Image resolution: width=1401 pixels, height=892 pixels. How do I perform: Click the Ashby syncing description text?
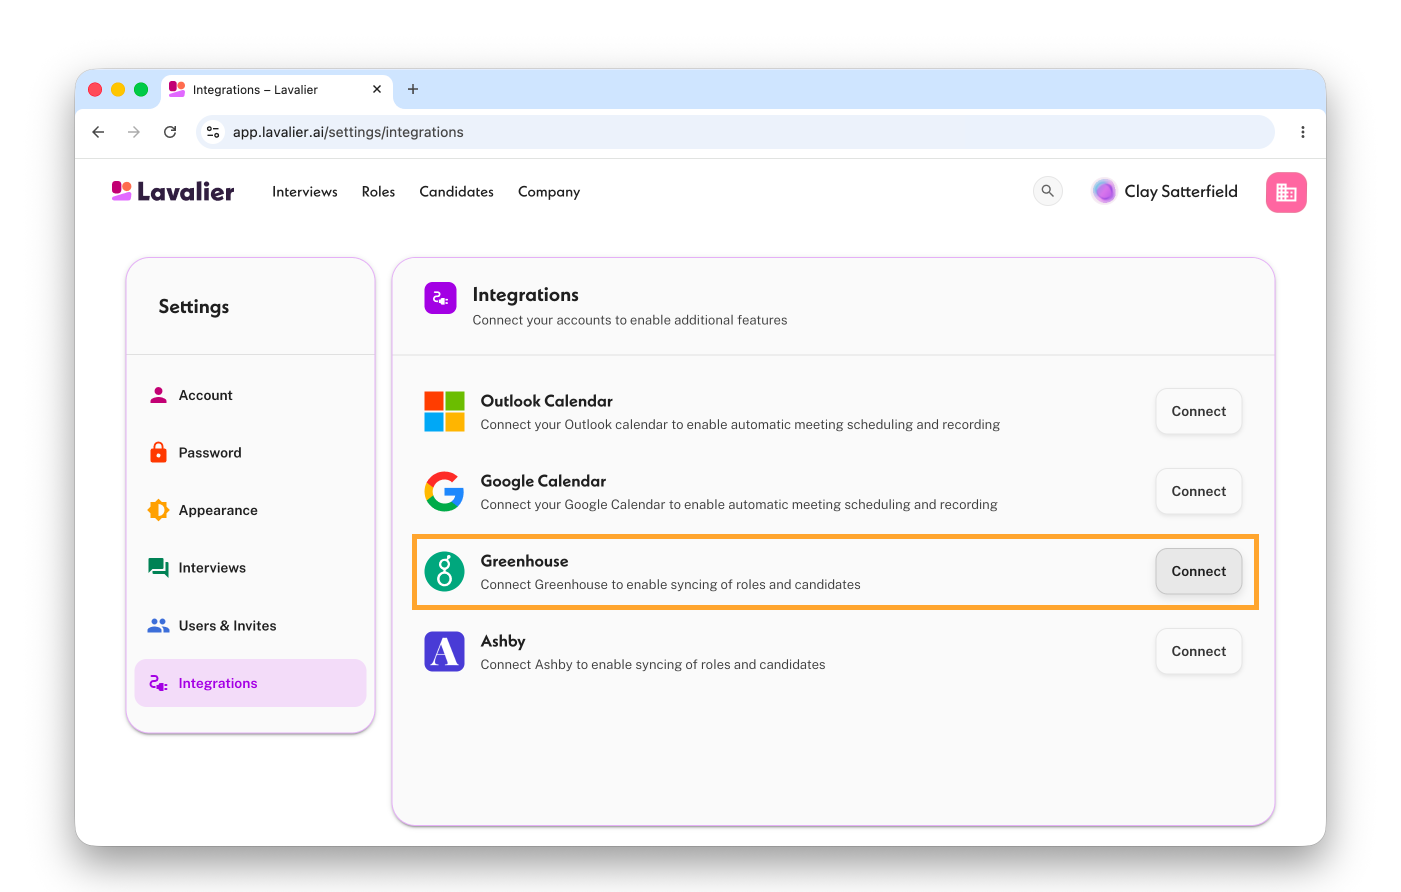click(653, 664)
